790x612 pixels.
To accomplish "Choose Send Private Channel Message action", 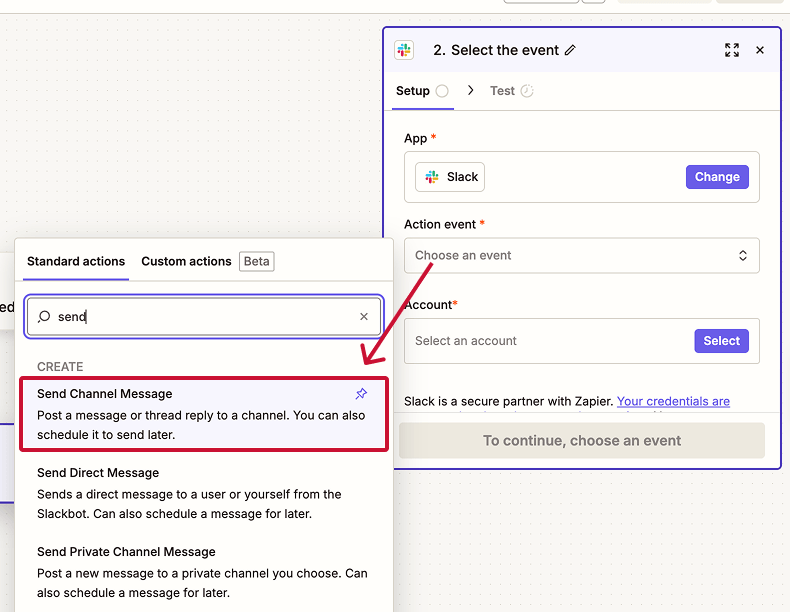I will (204, 572).
